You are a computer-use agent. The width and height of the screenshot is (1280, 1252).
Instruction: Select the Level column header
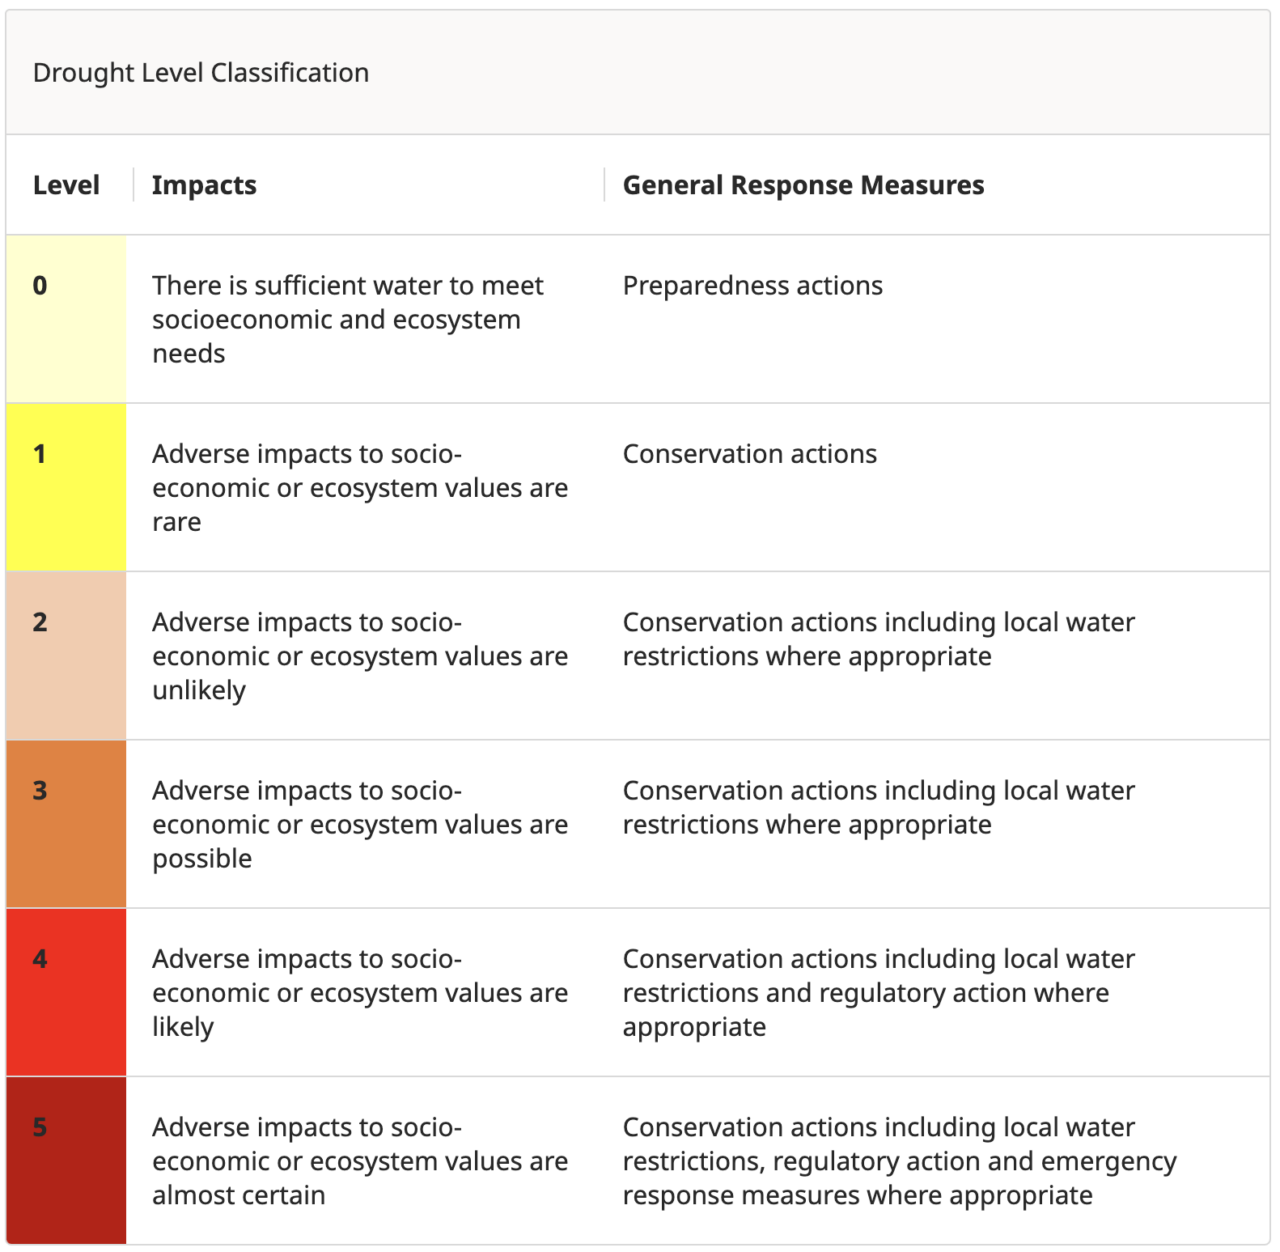pyautogui.click(x=66, y=185)
